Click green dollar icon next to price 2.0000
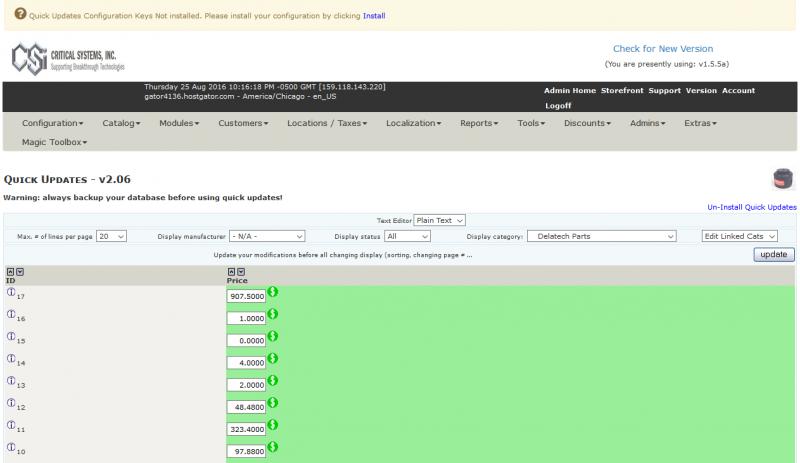Screen dimensions: 800x463 (273, 380)
